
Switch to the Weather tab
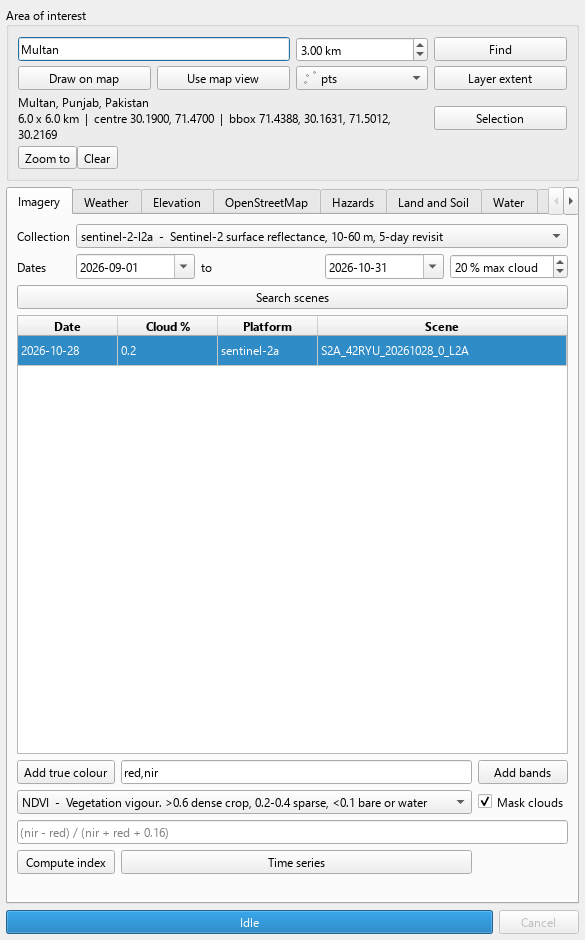click(x=106, y=203)
